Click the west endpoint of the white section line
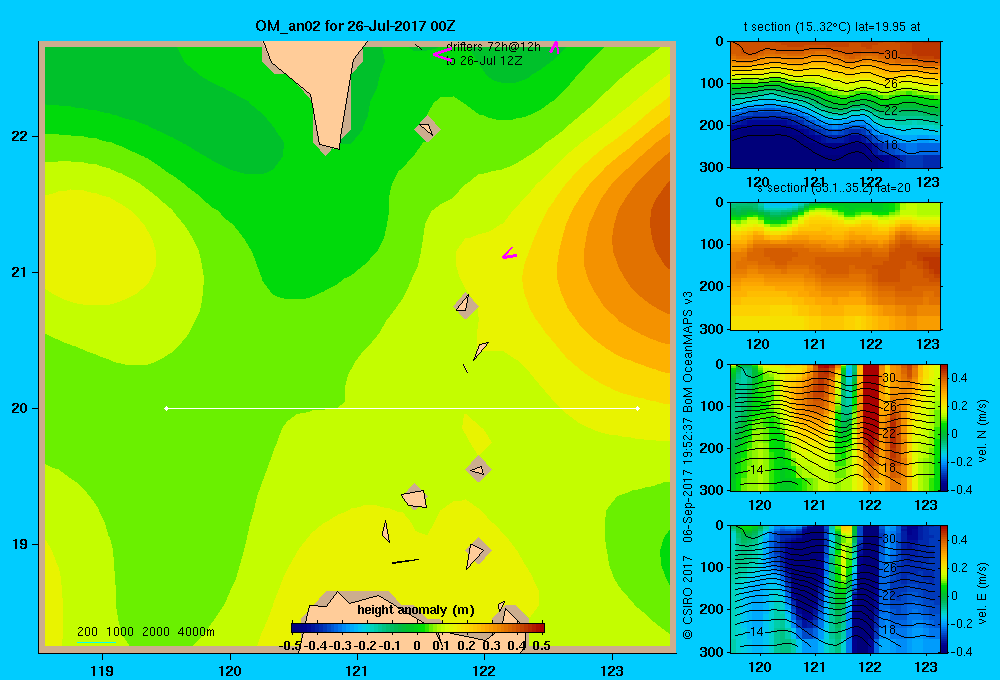This screenshot has width=1000, height=680. pos(166,408)
